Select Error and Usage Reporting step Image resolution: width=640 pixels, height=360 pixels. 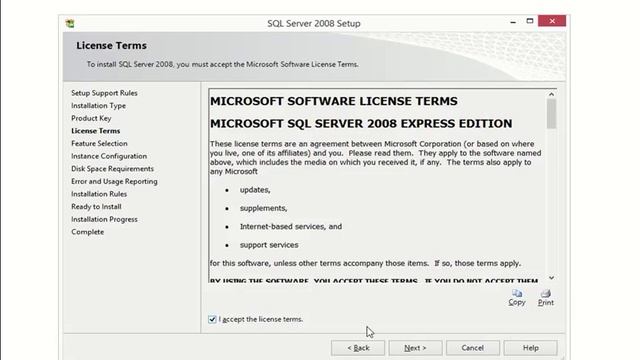point(114,182)
